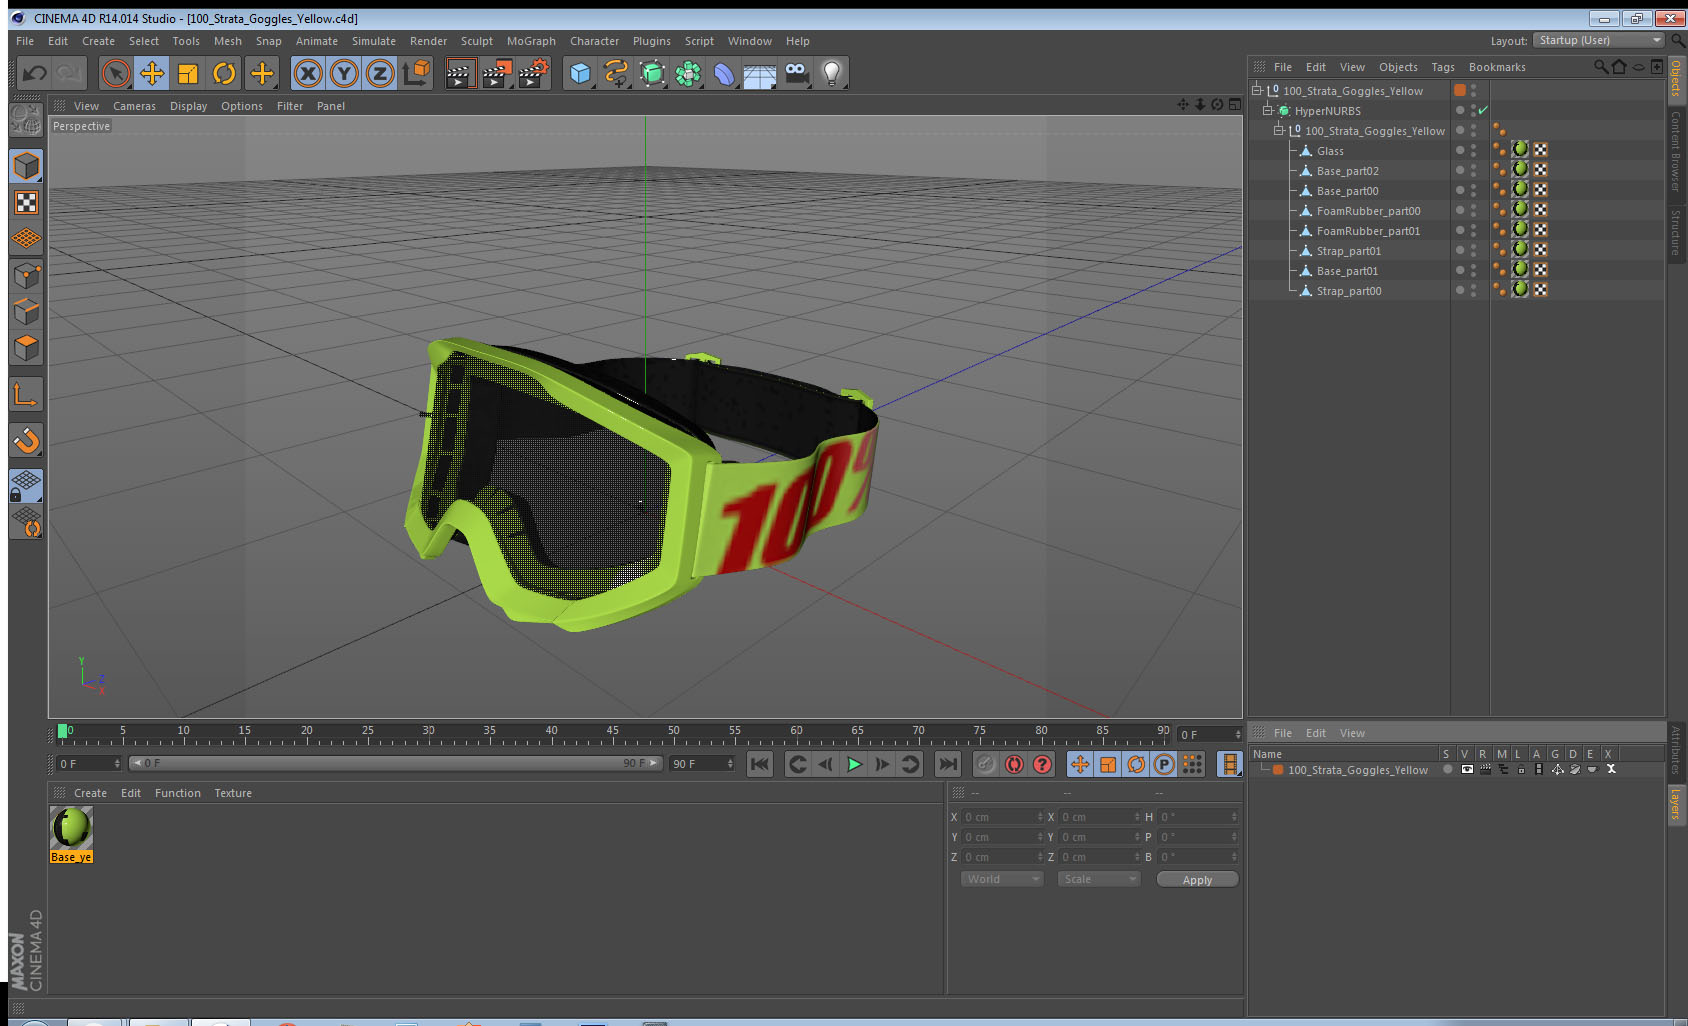Image resolution: width=1688 pixels, height=1026 pixels.
Task: Open the Sculpt menu
Action: [x=476, y=41]
